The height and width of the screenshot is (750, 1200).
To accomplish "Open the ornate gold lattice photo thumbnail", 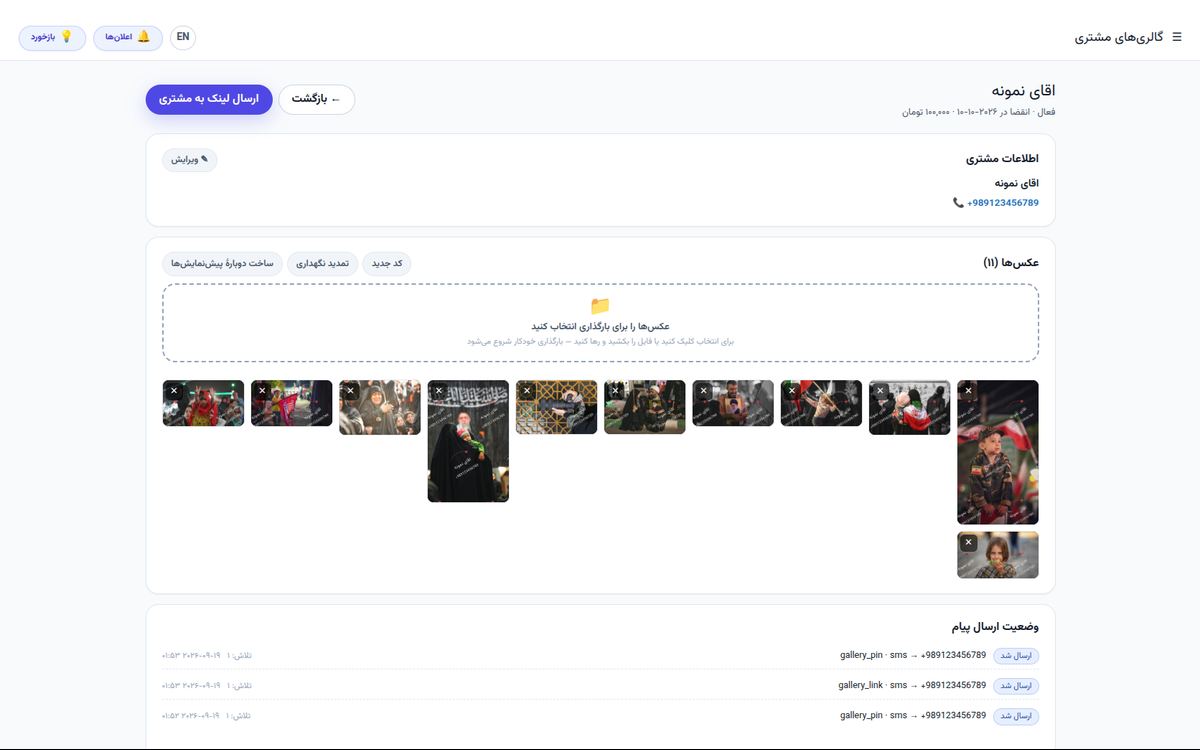I will pyautogui.click(x=556, y=407).
